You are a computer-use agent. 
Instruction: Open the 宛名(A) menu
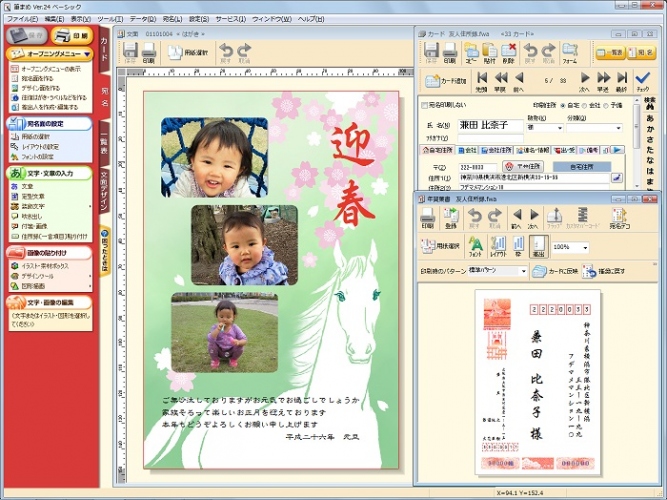pos(172,19)
